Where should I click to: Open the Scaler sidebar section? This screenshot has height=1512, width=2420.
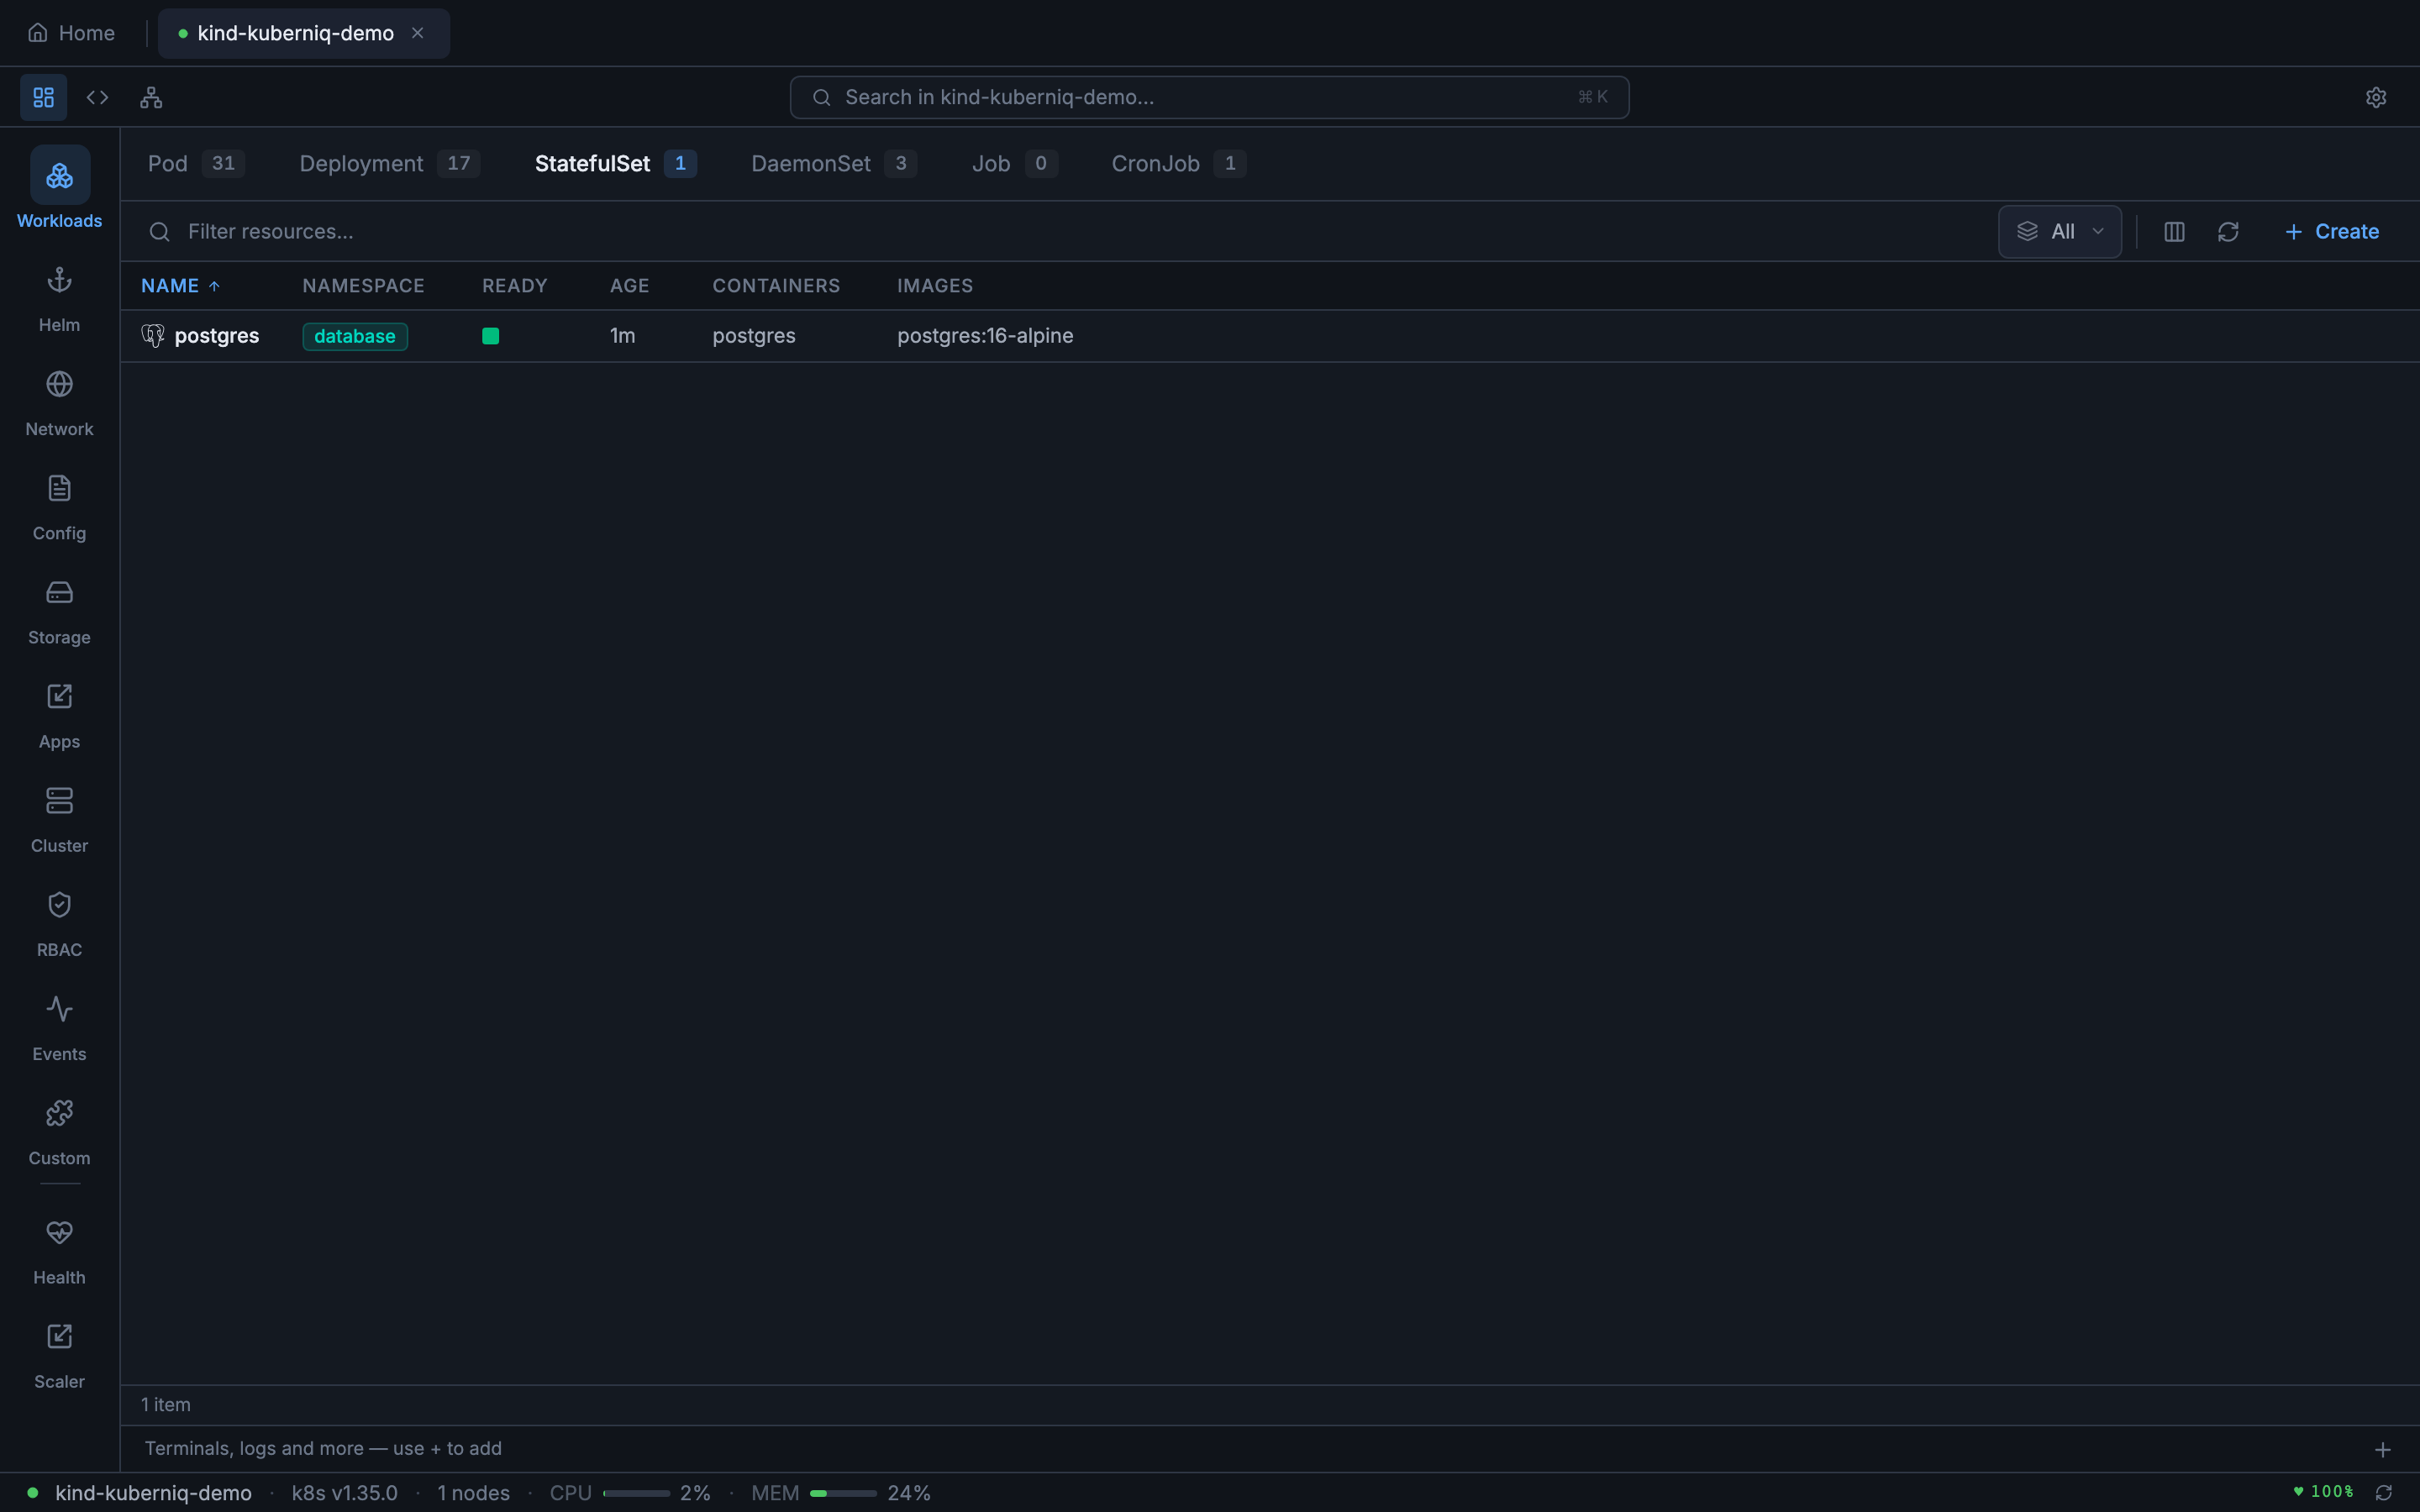coord(58,1354)
